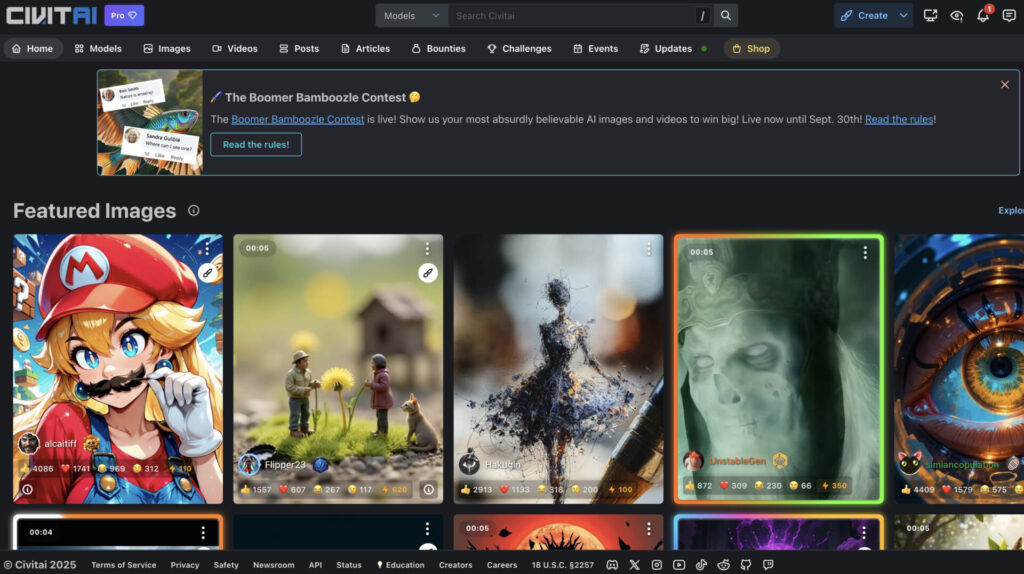This screenshot has width=1024, height=574.
Task: Click the 'Read the rules!' button
Action: click(255, 144)
